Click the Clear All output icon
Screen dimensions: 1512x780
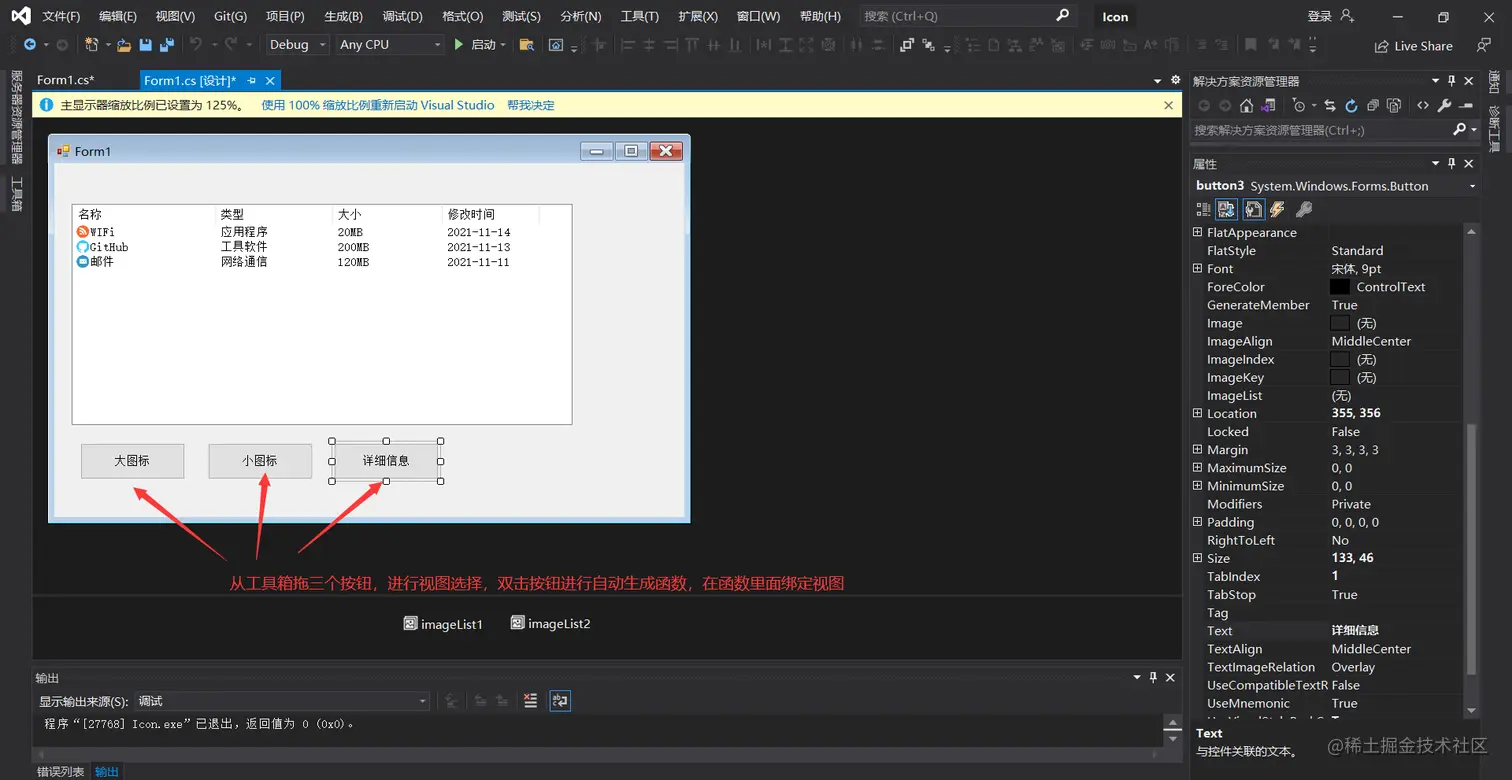(x=531, y=701)
